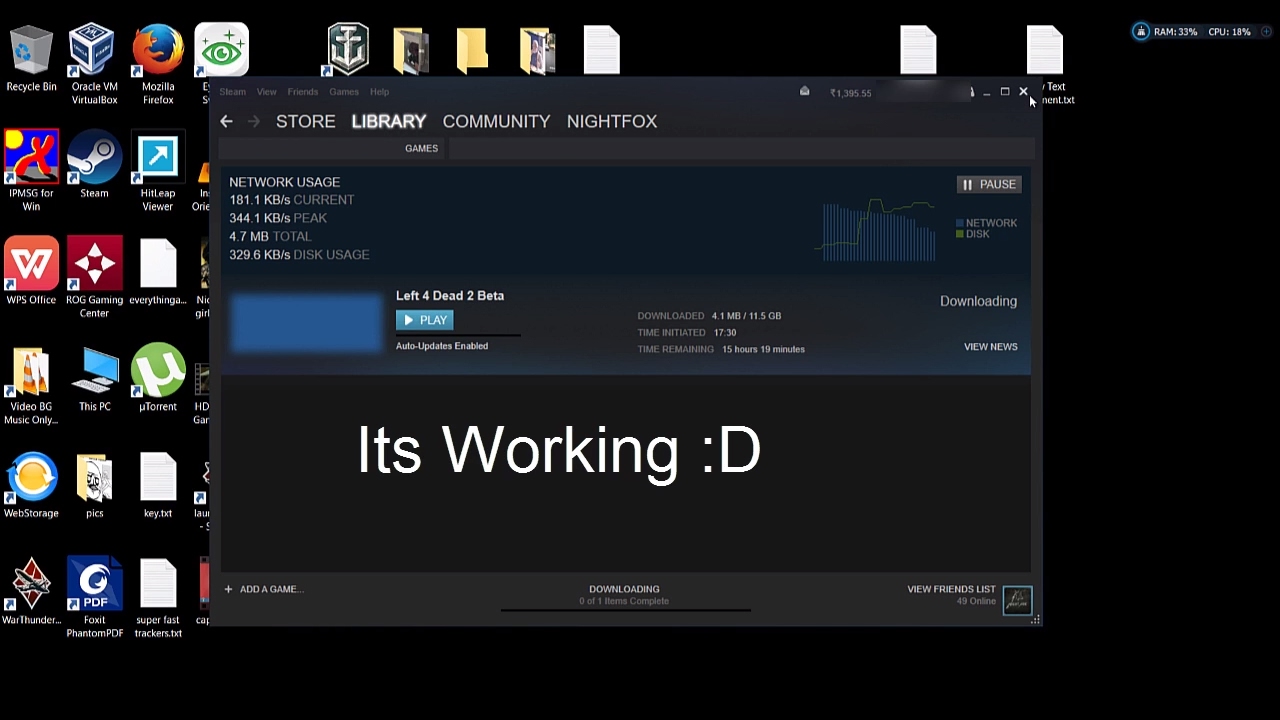Open the plain folder on desktop top row
This screenshot has height=720, width=1280.
coord(473,50)
